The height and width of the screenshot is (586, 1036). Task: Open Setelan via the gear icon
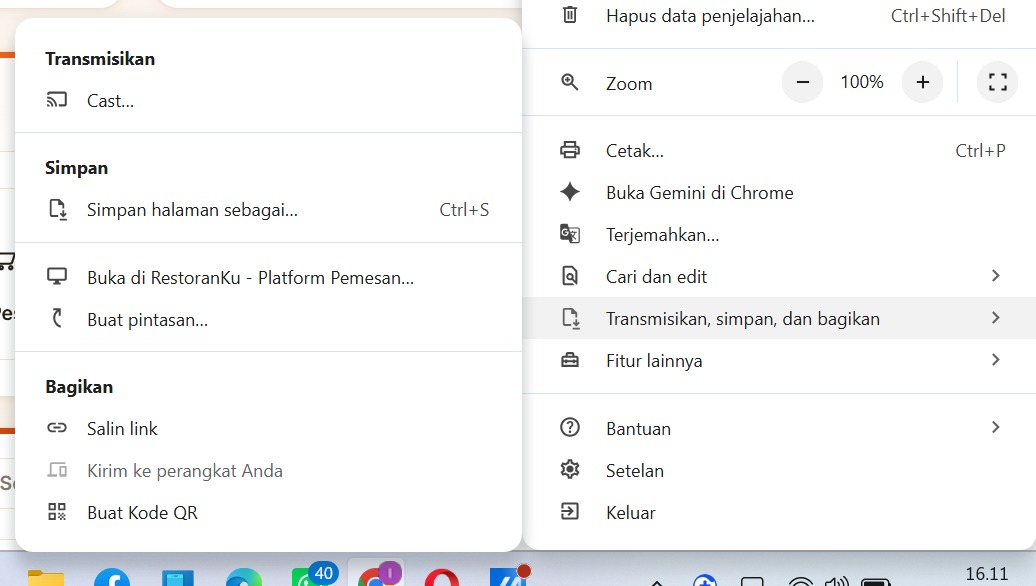pos(570,470)
